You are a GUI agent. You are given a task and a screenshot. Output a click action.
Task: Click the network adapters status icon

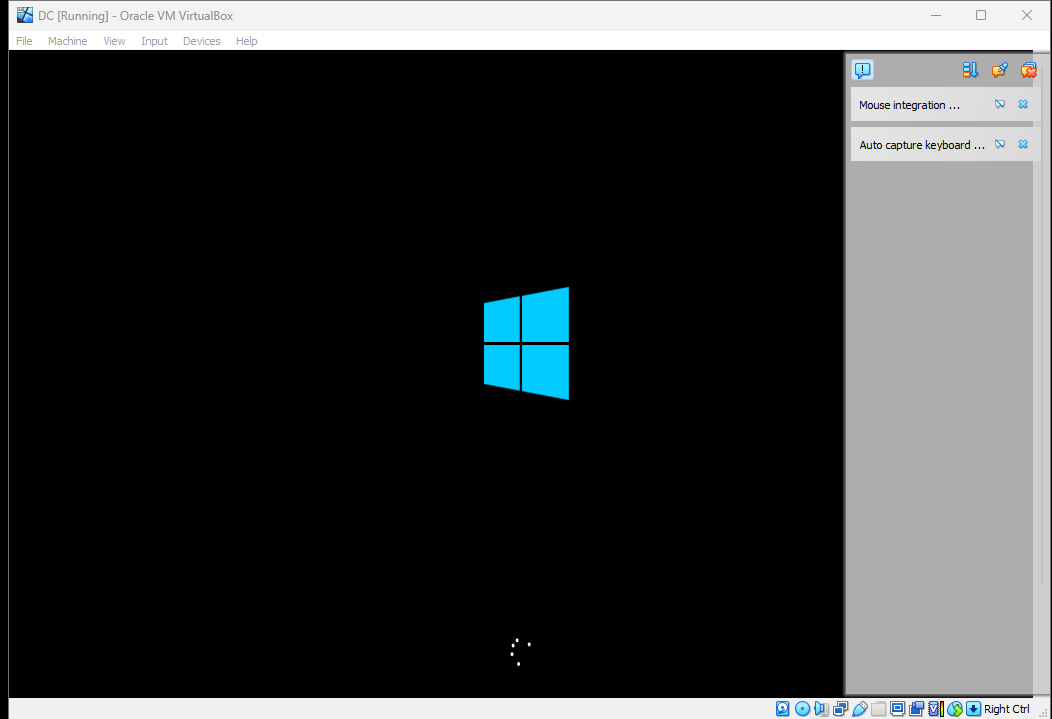pyautogui.click(x=841, y=709)
